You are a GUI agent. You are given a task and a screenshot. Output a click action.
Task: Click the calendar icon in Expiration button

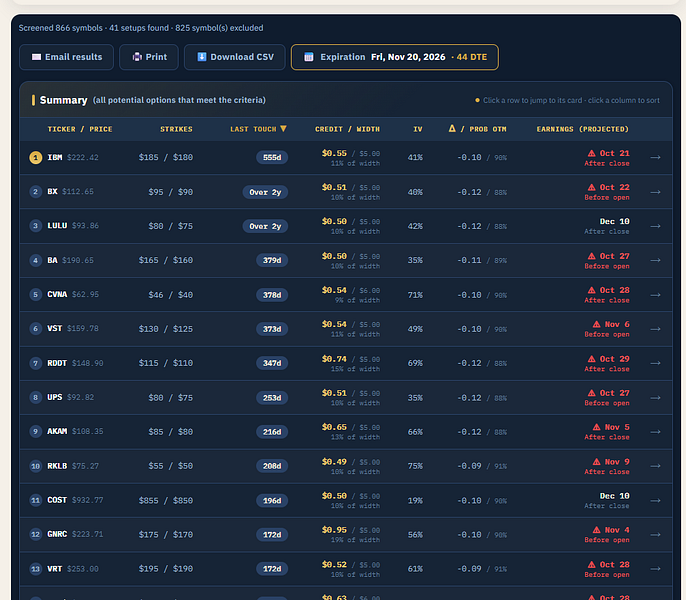[309, 57]
